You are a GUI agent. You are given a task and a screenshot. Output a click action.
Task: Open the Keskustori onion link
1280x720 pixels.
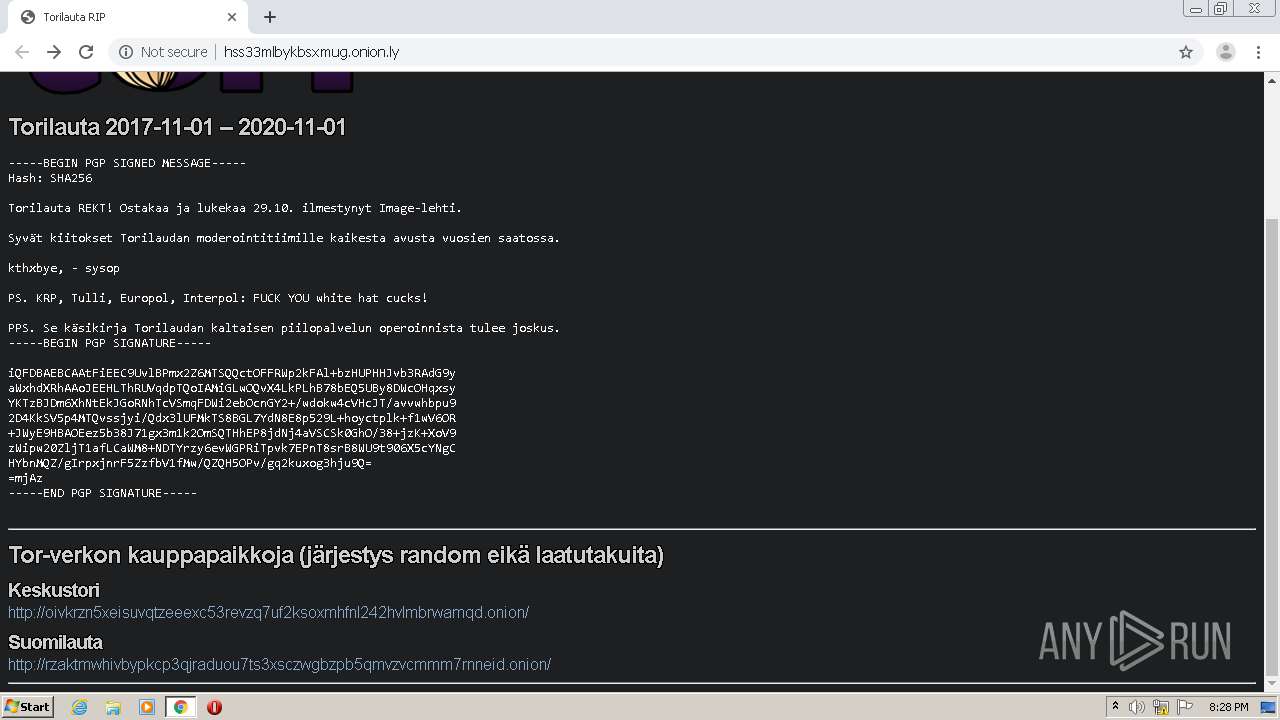point(268,612)
